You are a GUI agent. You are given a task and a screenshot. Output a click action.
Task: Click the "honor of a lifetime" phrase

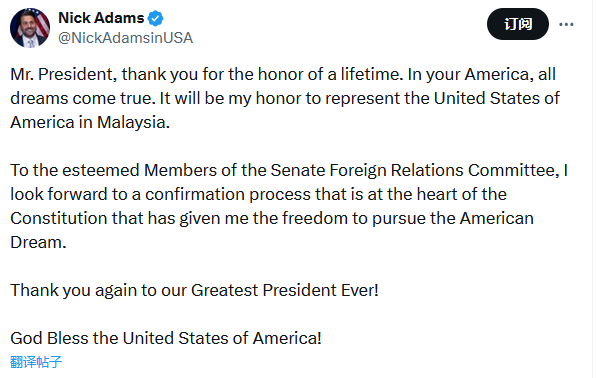(x=330, y=75)
